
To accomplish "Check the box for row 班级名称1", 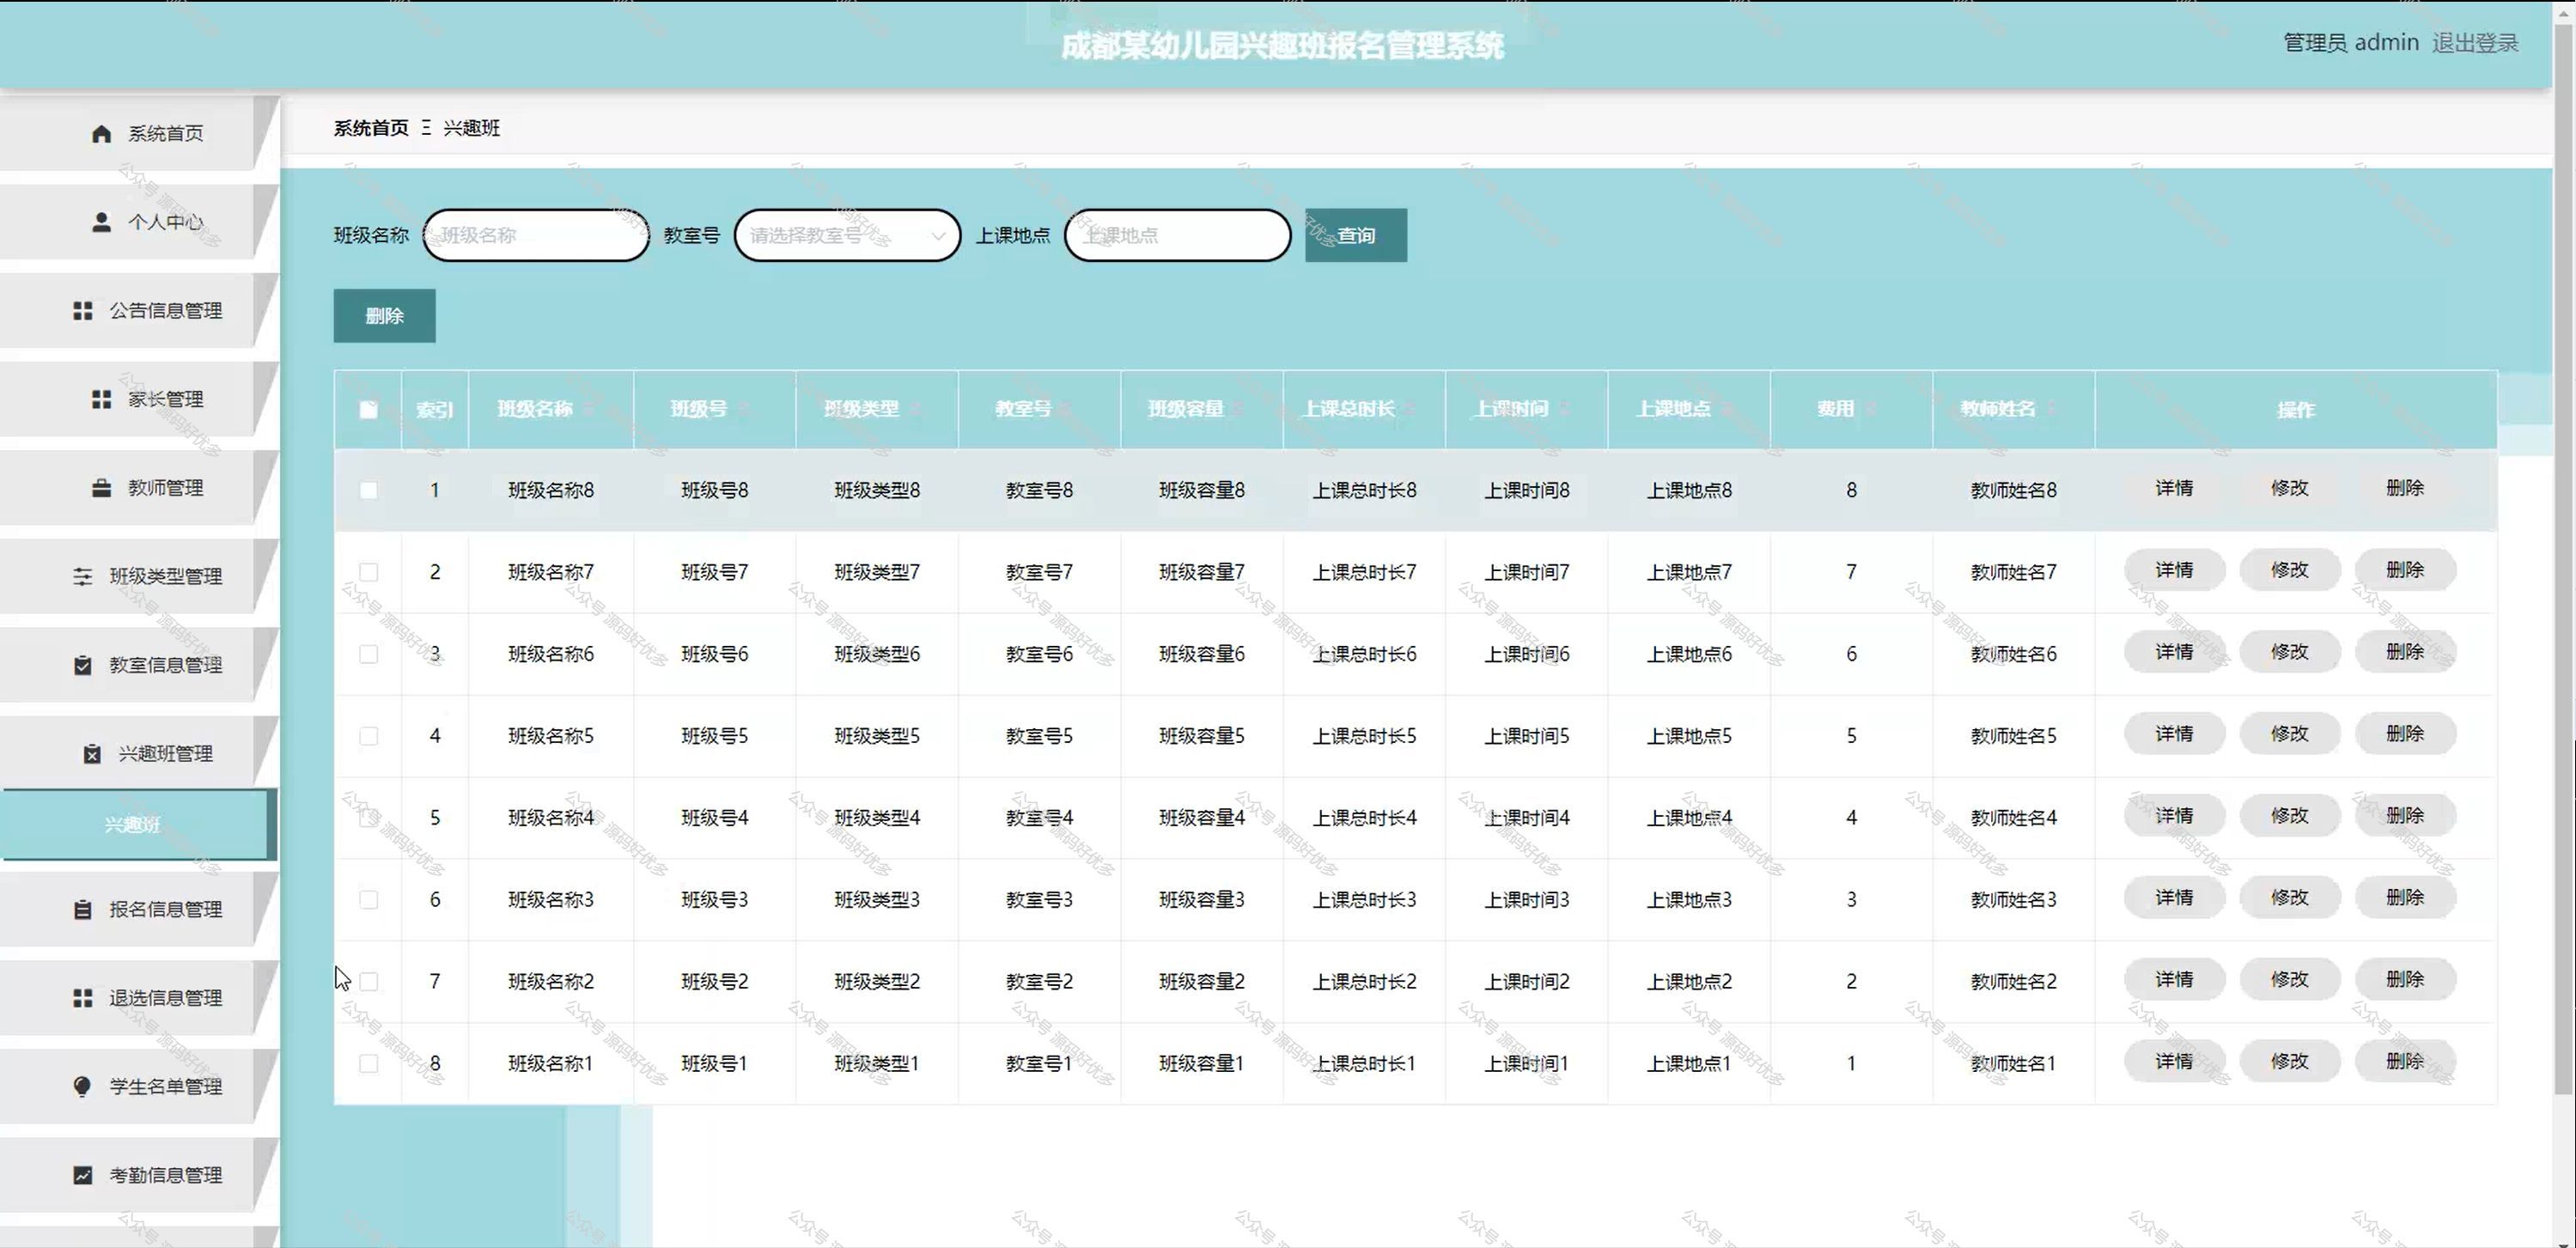I will (368, 1064).
